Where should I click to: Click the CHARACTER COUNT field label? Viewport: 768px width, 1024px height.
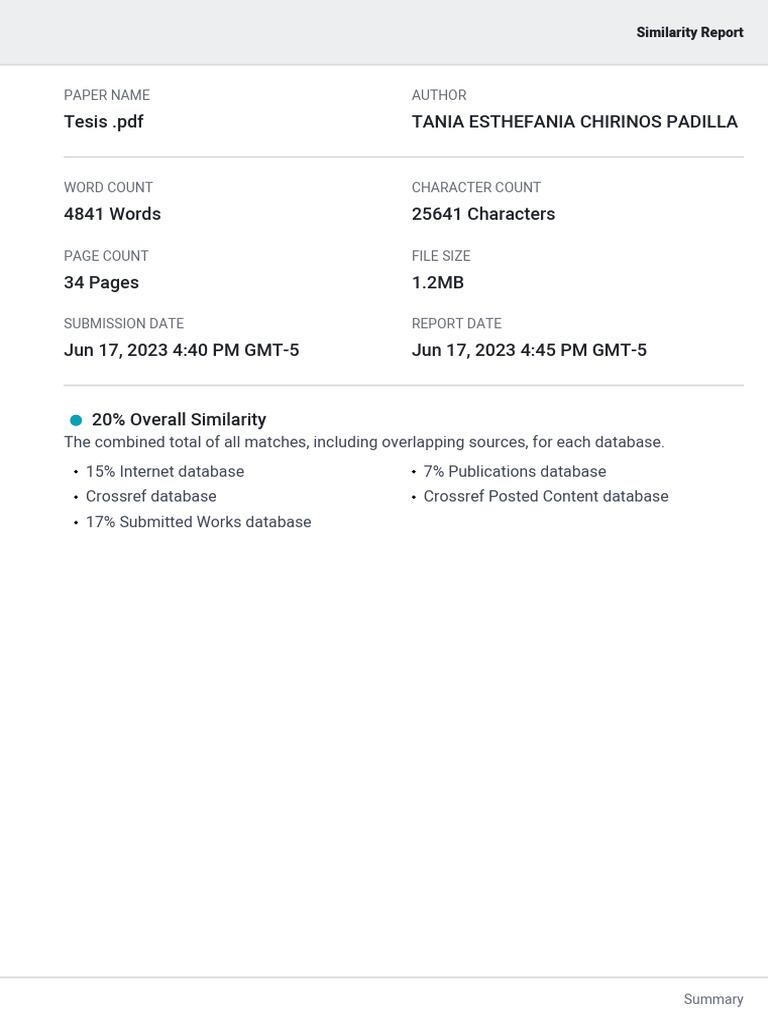[476, 187]
